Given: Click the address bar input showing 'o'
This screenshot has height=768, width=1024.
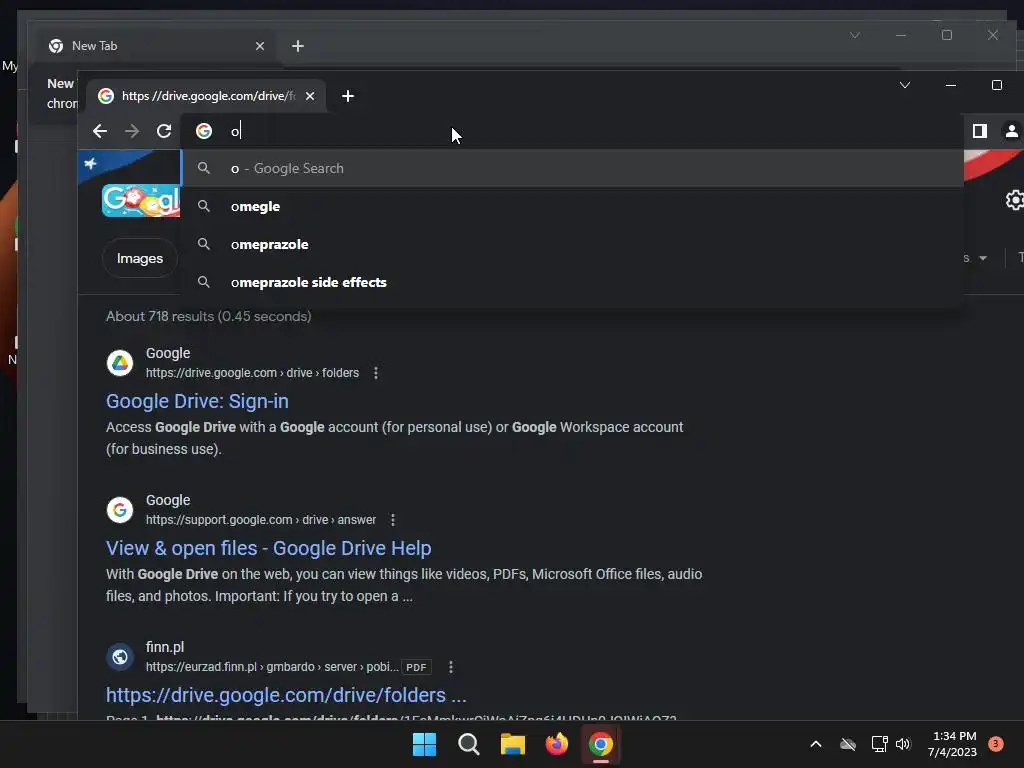Looking at the screenshot, I should pyautogui.click(x=571, y=131).
